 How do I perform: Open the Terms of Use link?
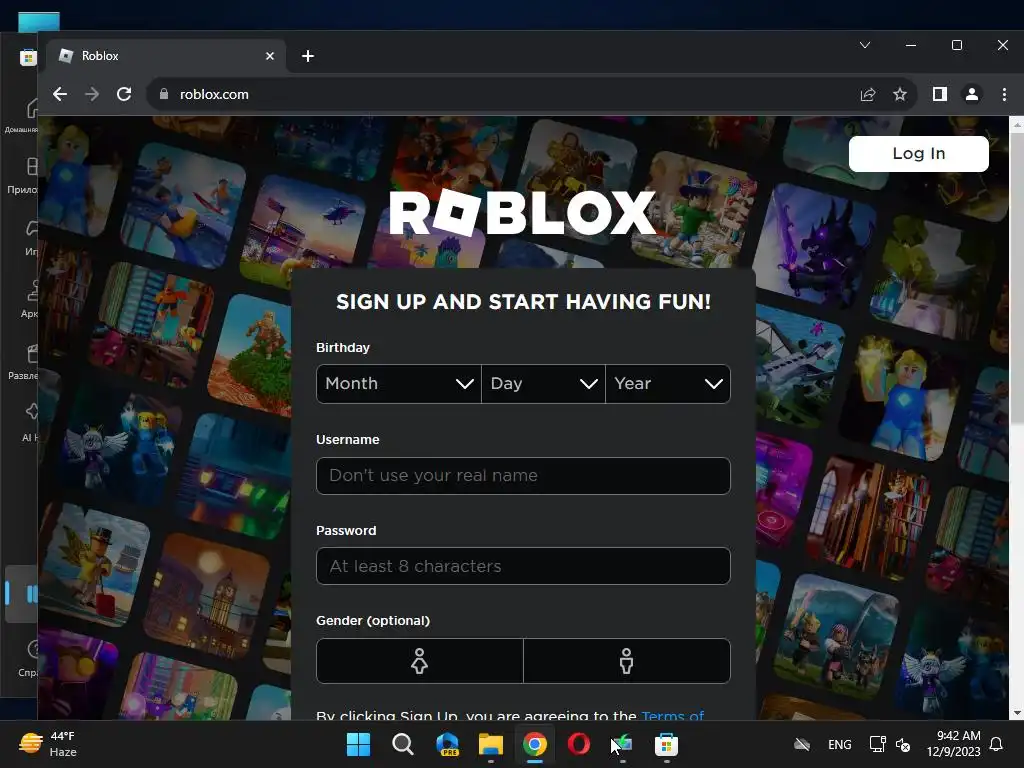click(x=673, y=715)
